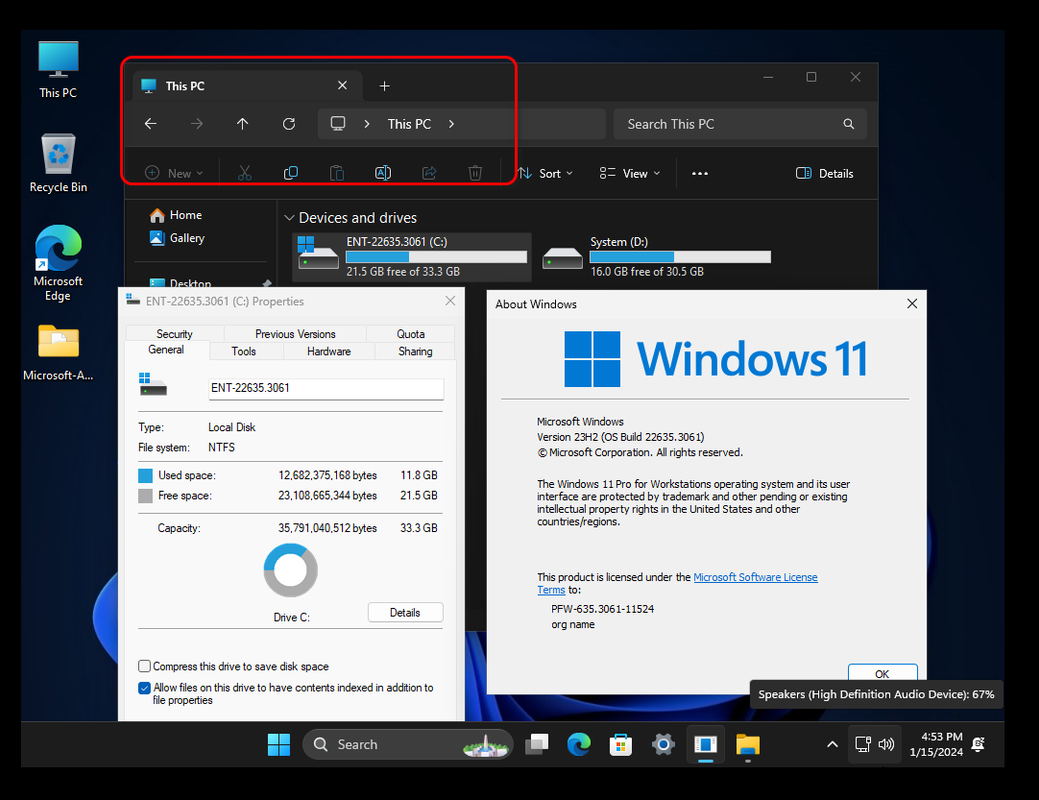The image size is (1039, 800).
Task: Click the Copy toolbar icon
Action: (291, 174)
